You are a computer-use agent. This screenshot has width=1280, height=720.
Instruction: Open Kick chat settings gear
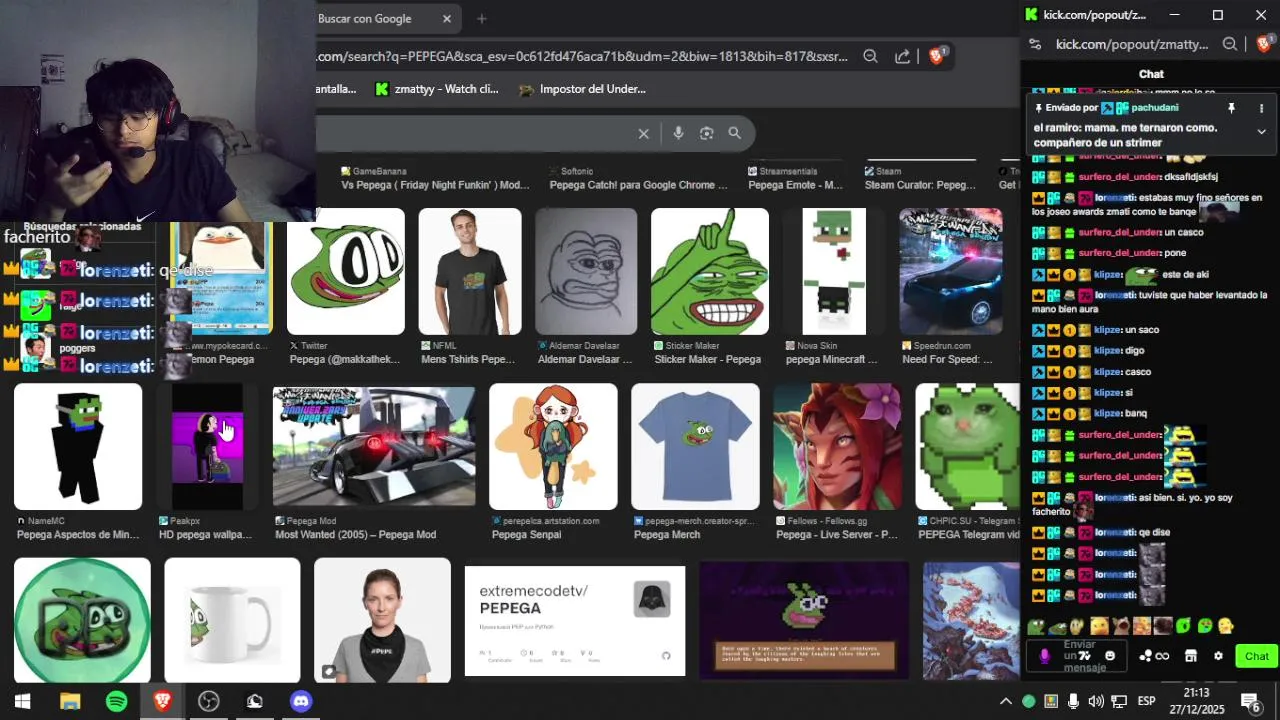click(1218, 656)
